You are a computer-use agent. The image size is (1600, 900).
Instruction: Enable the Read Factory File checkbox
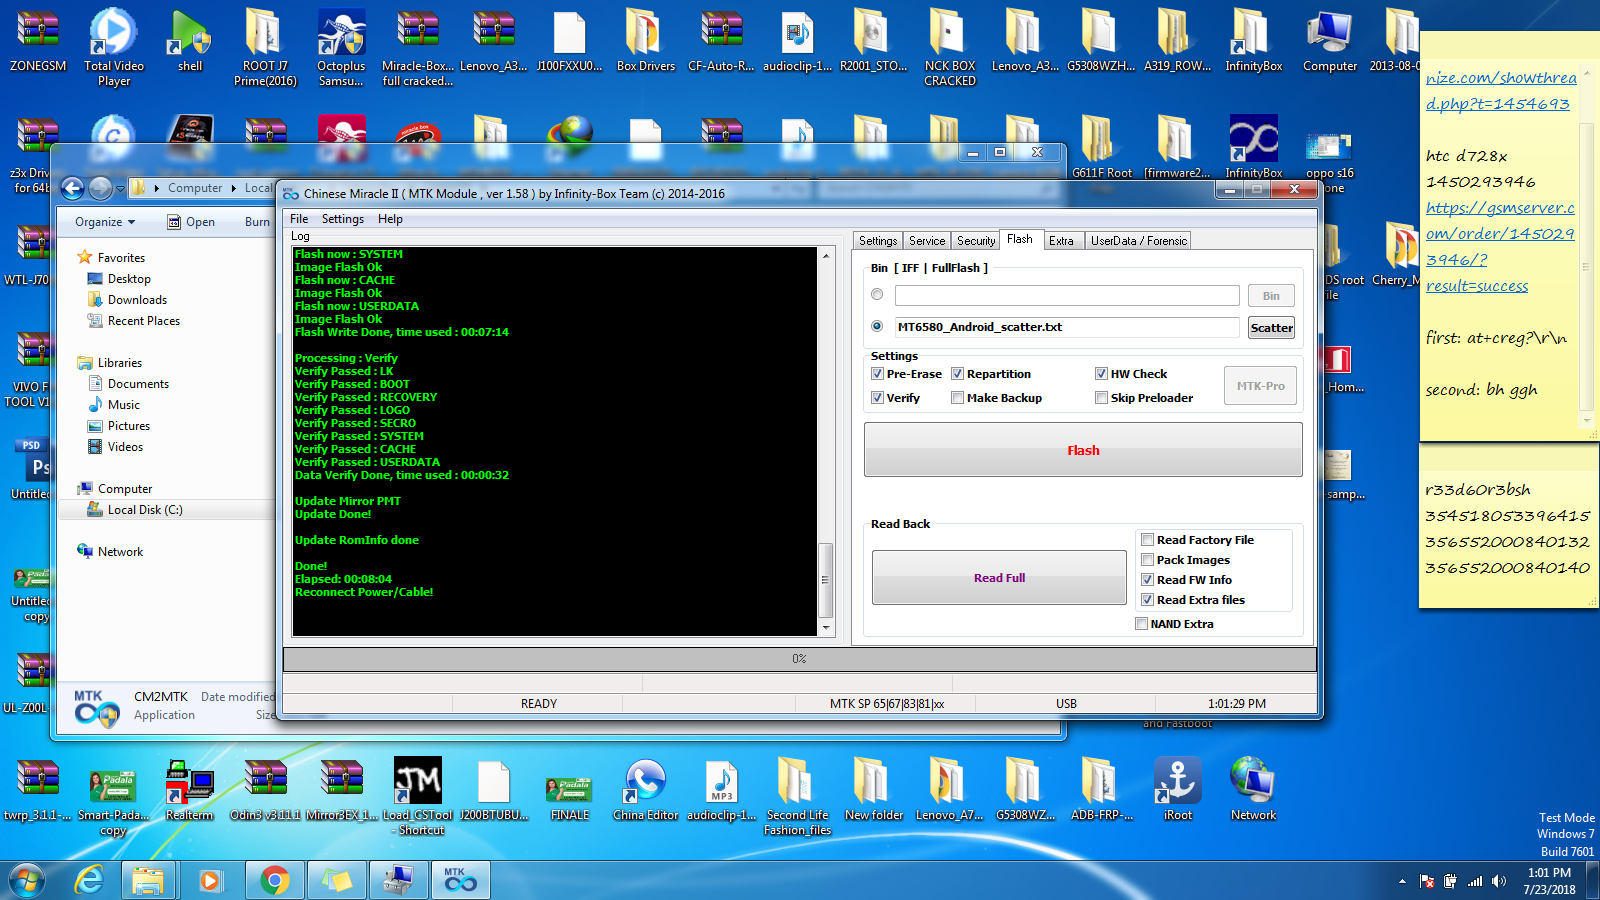(1148, 540)
